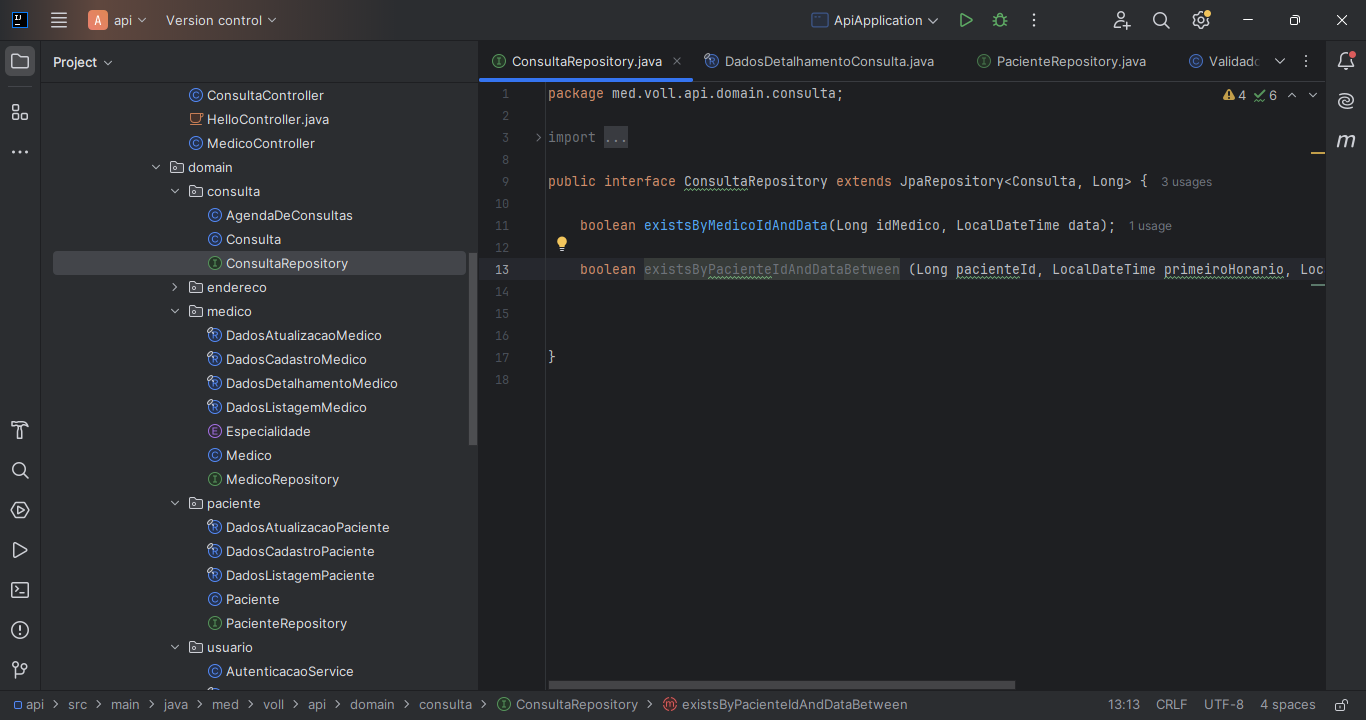Open DadosCadastroPaciente record
Screen dimensions: 1366x720
[x=300, y=551]
